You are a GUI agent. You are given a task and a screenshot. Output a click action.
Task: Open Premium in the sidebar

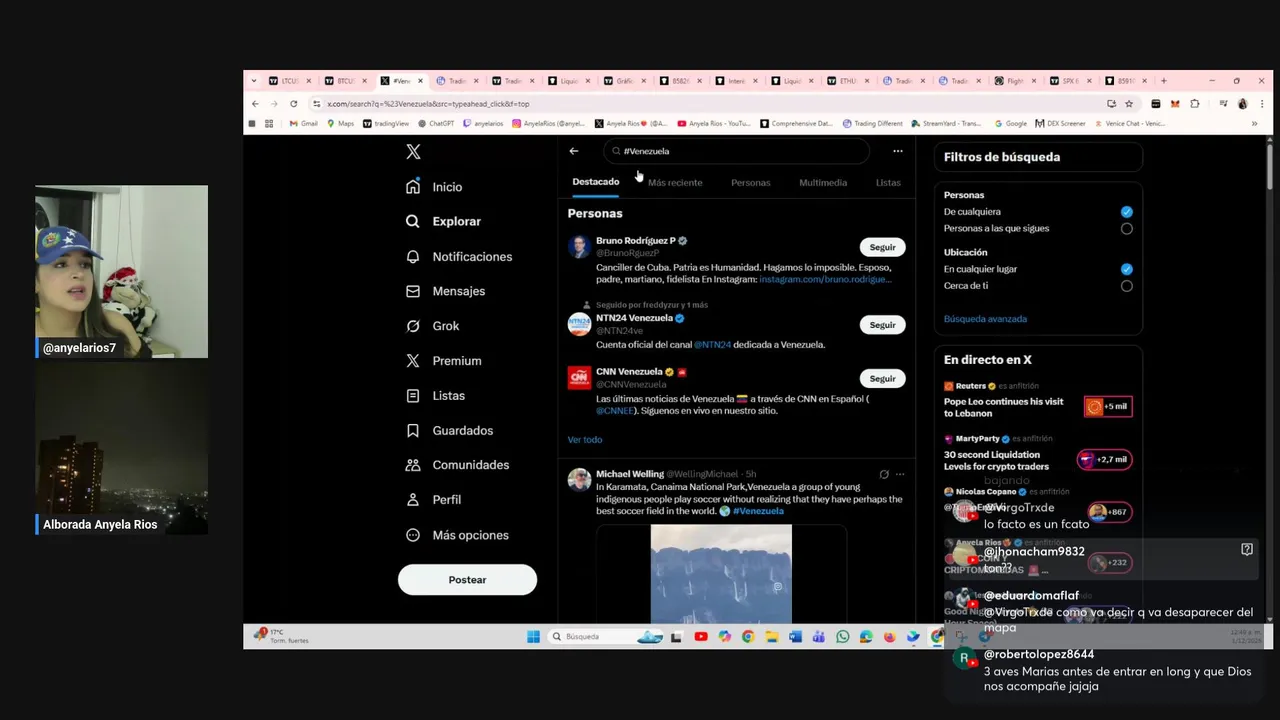point(443,361)
